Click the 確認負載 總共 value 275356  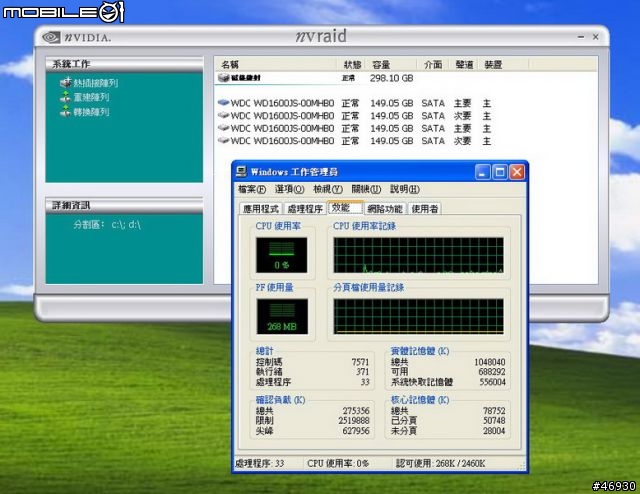356,411
